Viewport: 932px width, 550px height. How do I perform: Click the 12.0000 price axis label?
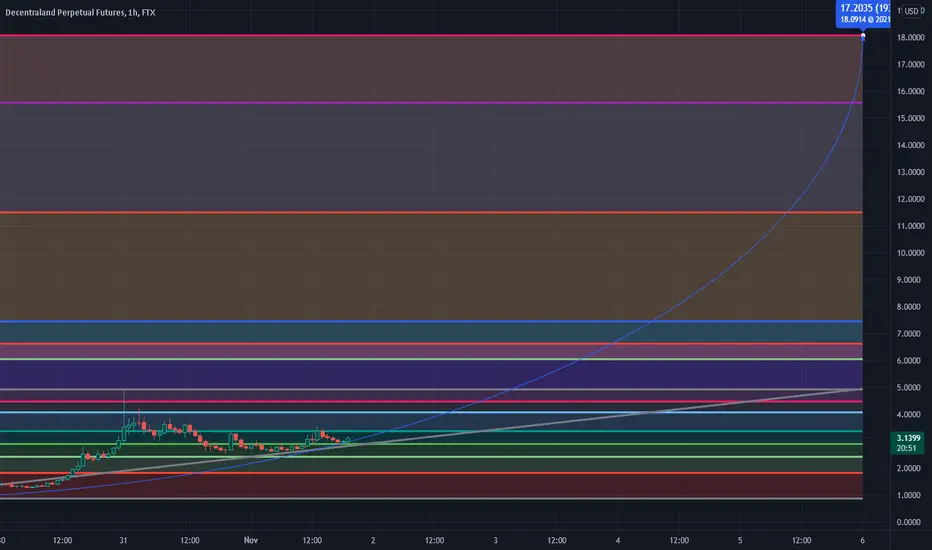coord(910,199)
